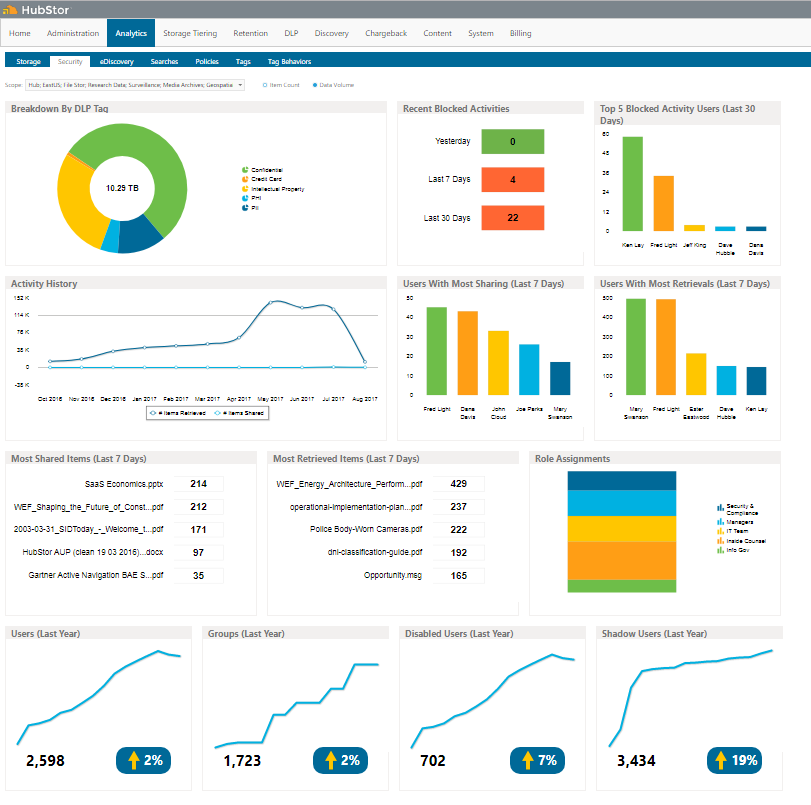811x805 pixels.
Task: Click the WEF_Energy_Architecture_Perform...pdf item
Action: (349, 484)
